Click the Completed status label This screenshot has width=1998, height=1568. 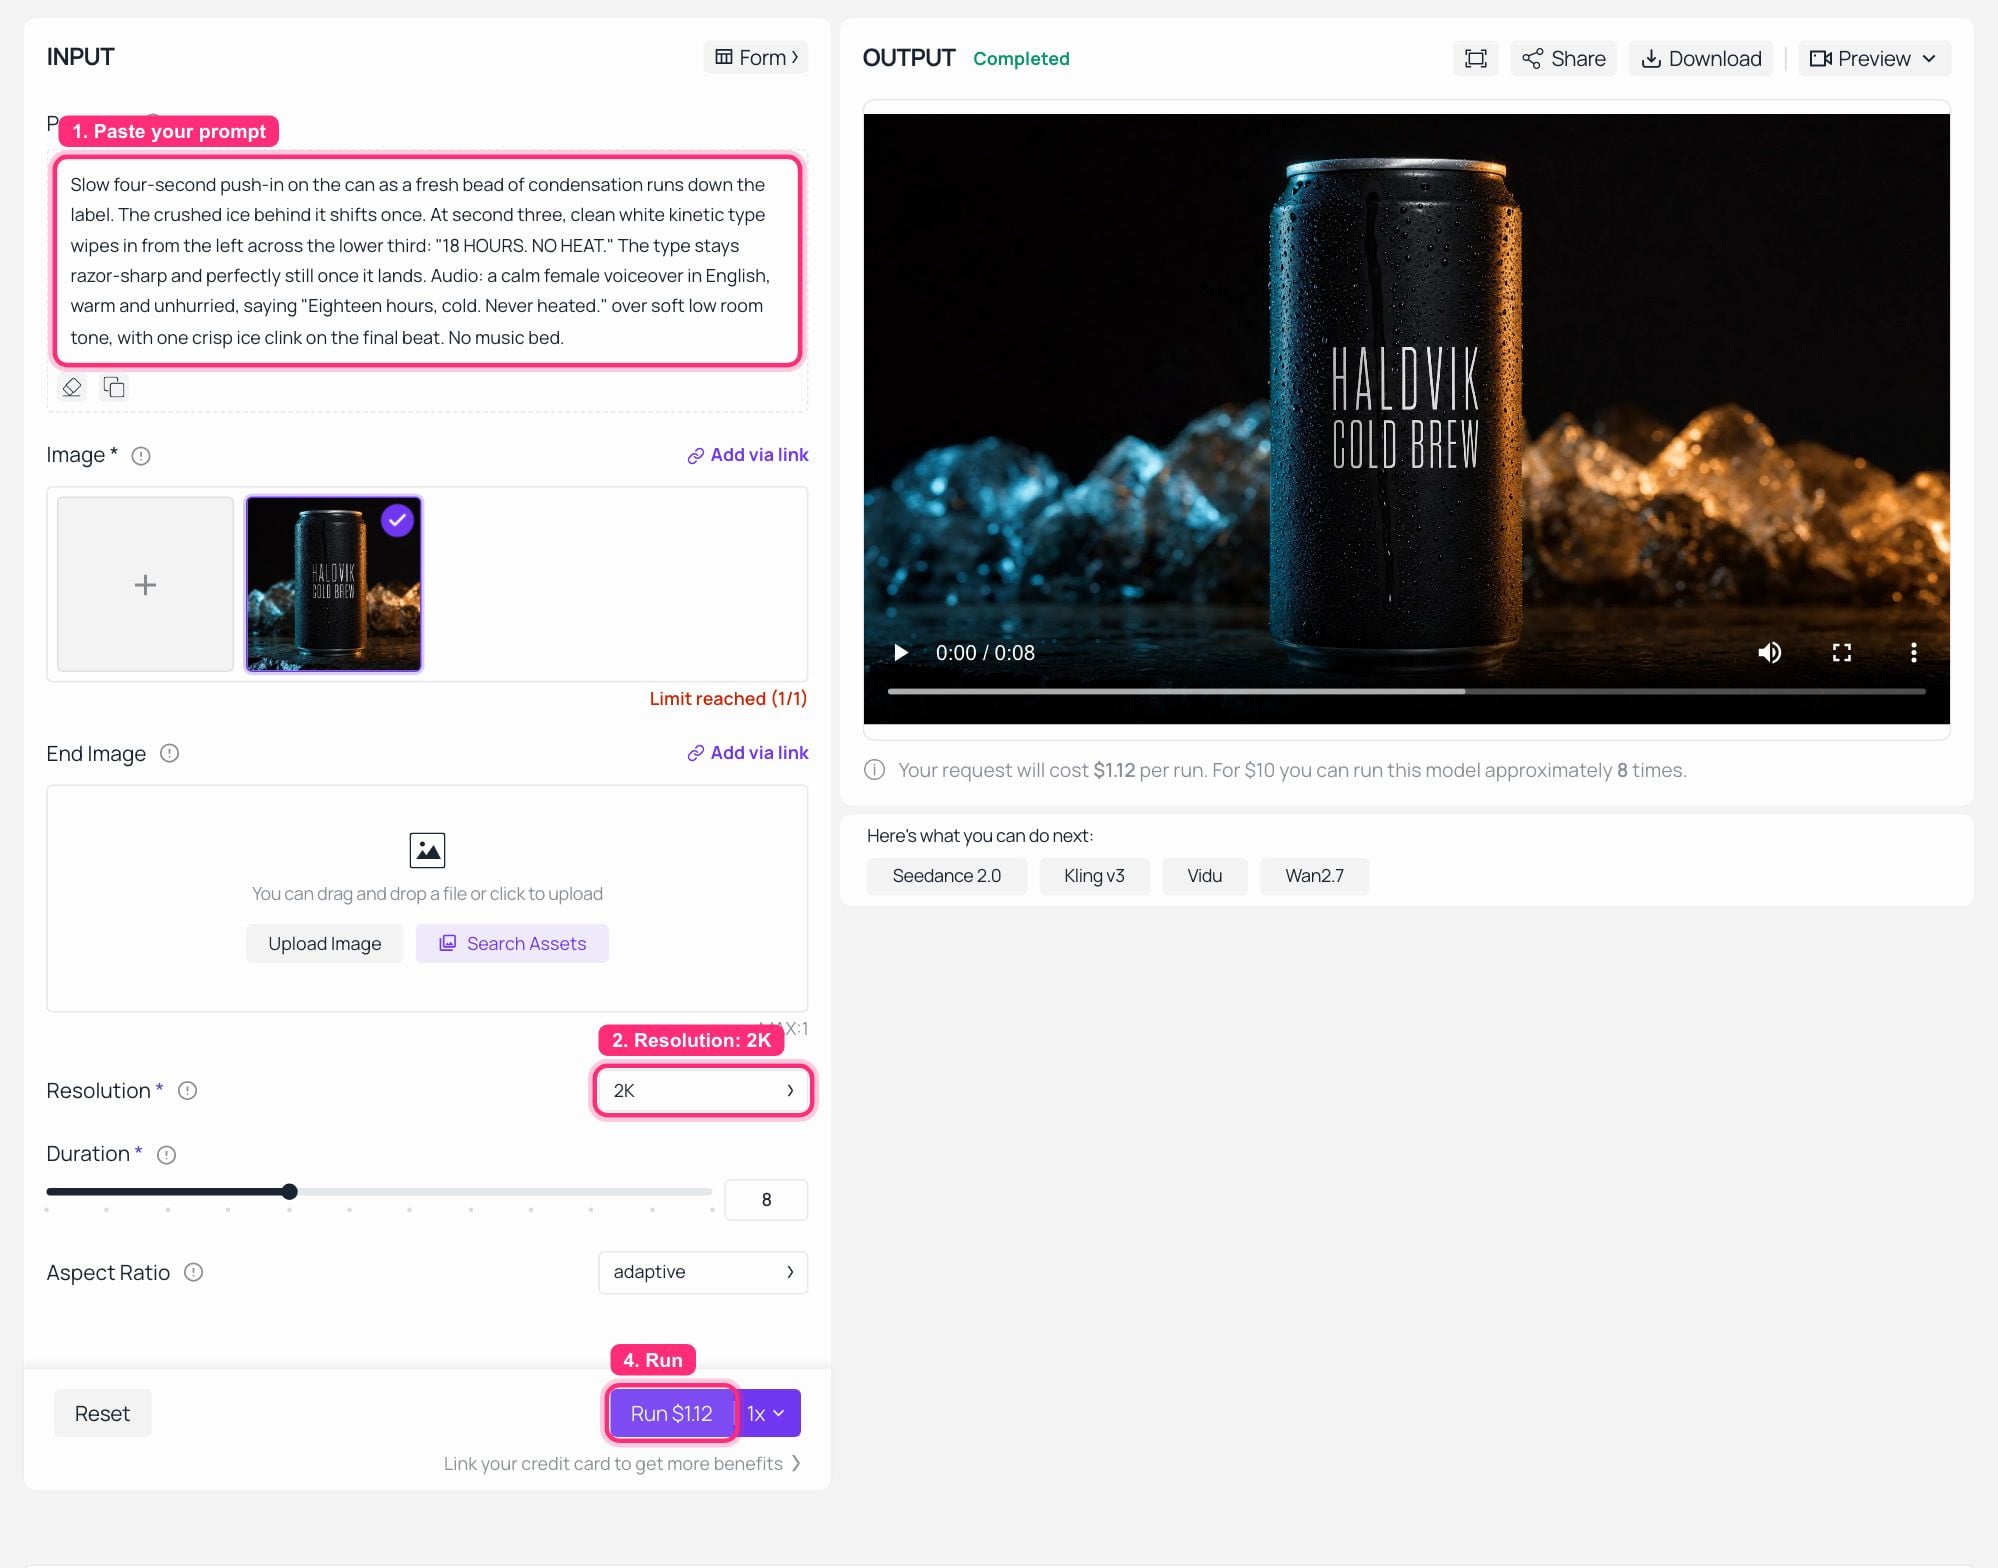(1021, 59)
